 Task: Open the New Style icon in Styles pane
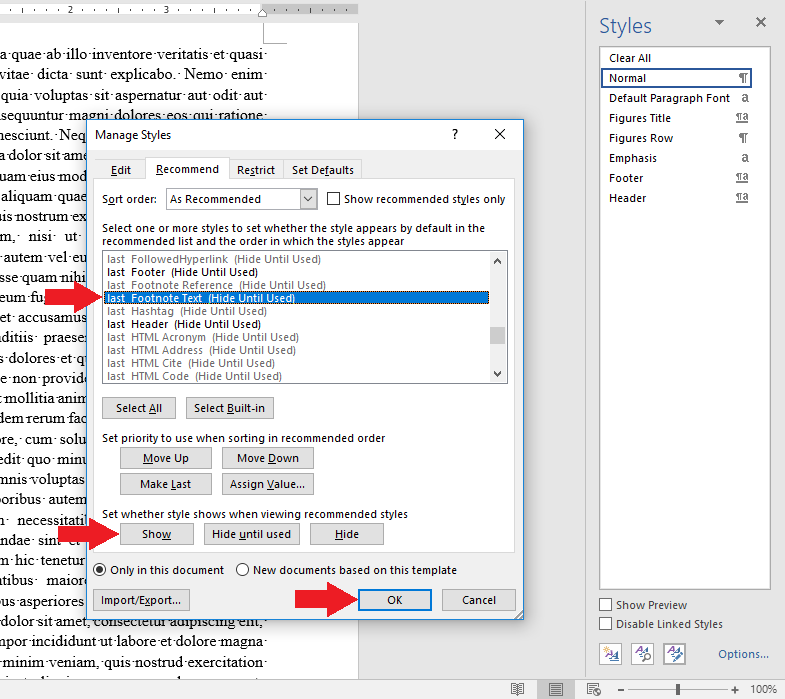[611, 653]
